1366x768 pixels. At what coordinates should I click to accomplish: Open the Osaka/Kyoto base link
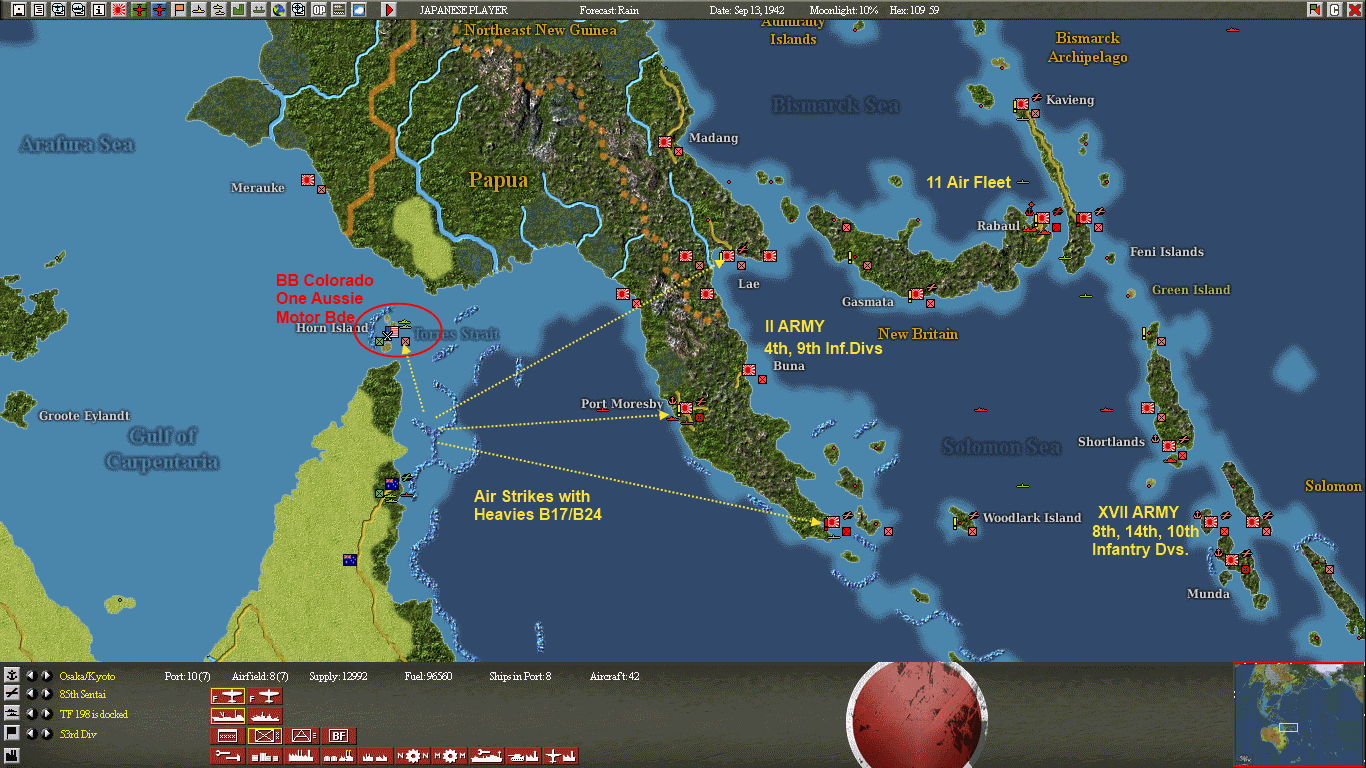[x=87, y=676]
